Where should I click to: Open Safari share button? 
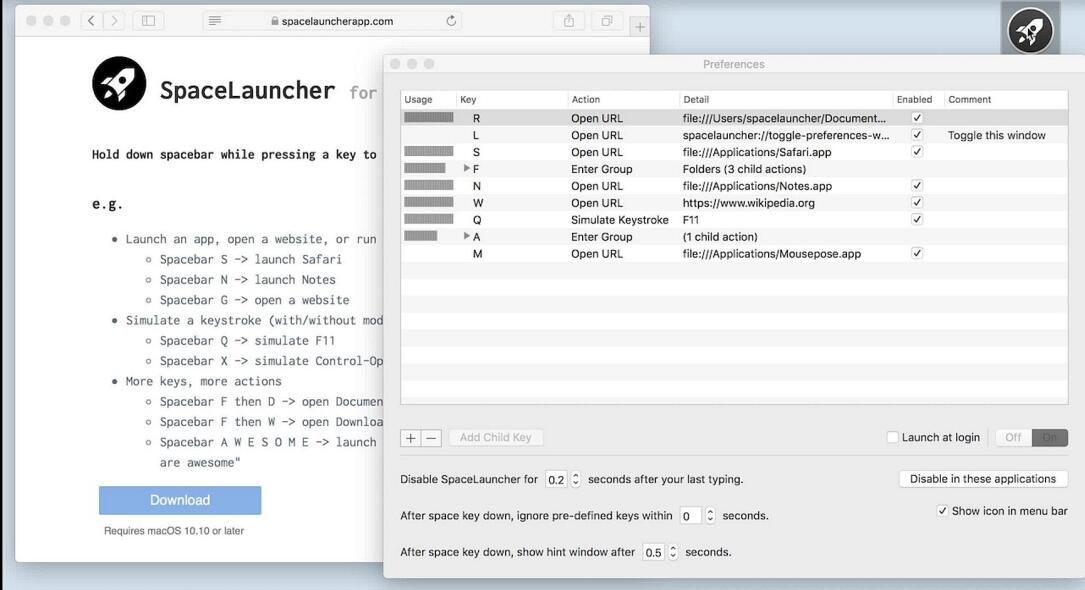coord(569,20)
